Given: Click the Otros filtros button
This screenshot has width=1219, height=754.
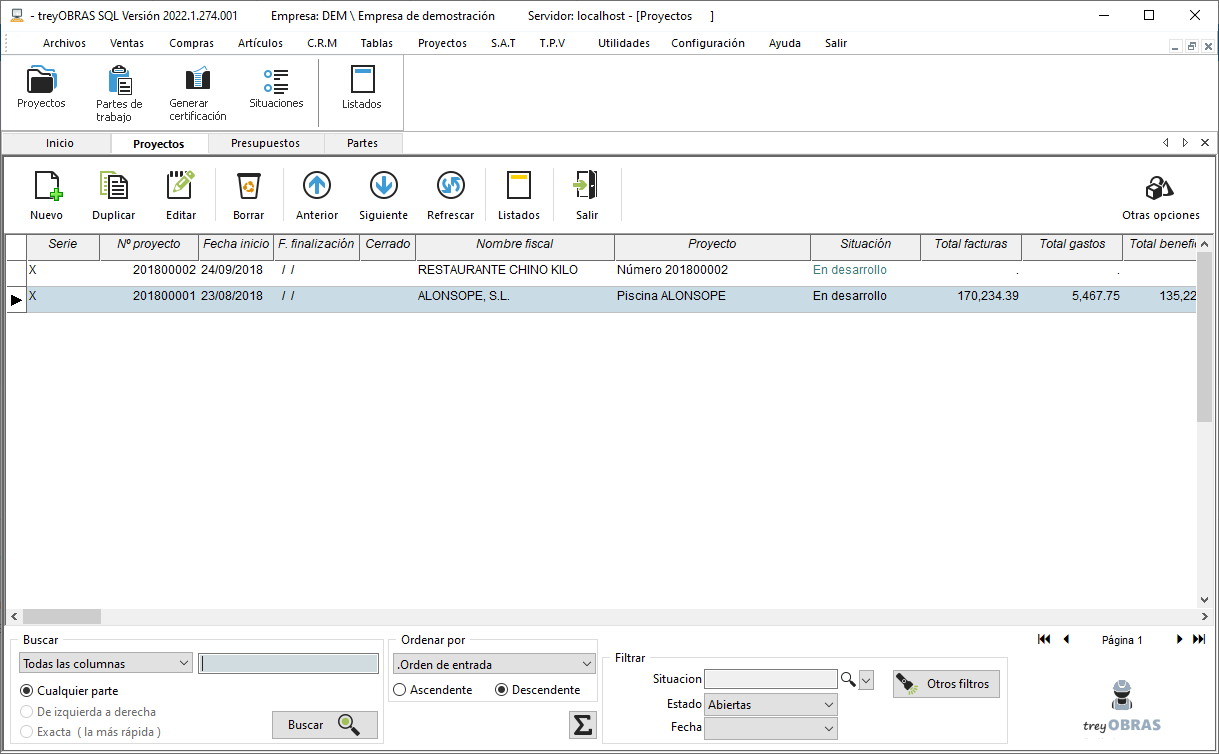Looking at the screenshot, I should (946, 684).
